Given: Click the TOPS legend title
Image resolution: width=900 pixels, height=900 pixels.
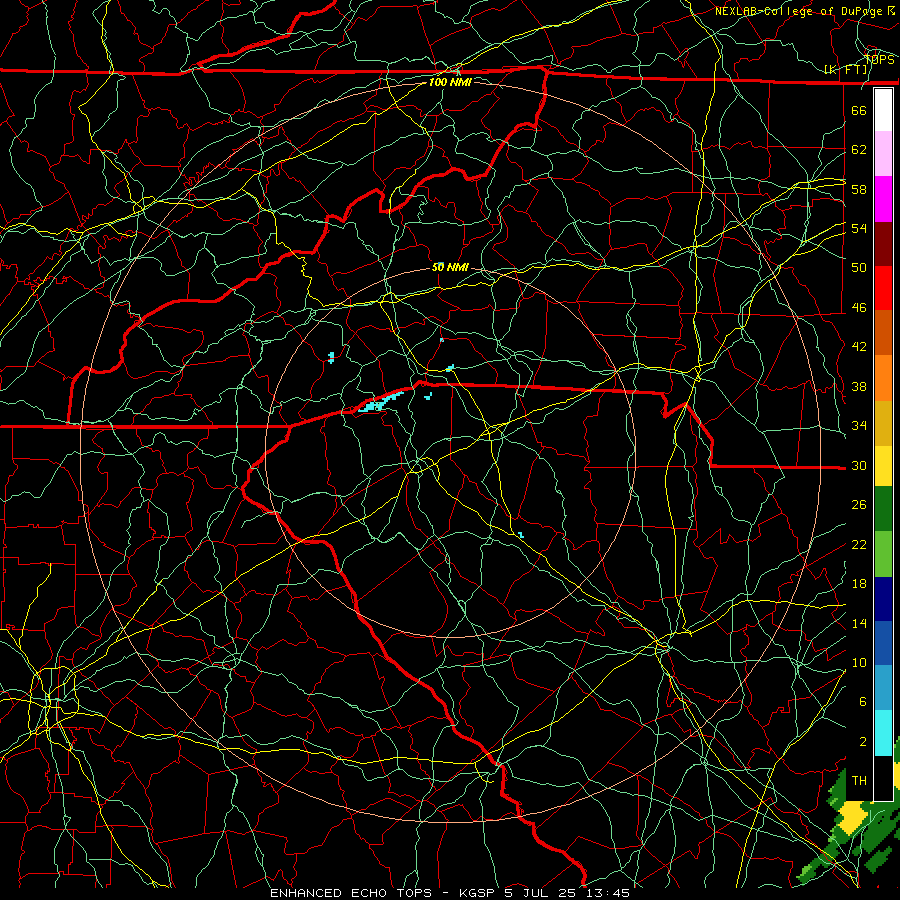Looking at the screenshot, I should 879,59.
